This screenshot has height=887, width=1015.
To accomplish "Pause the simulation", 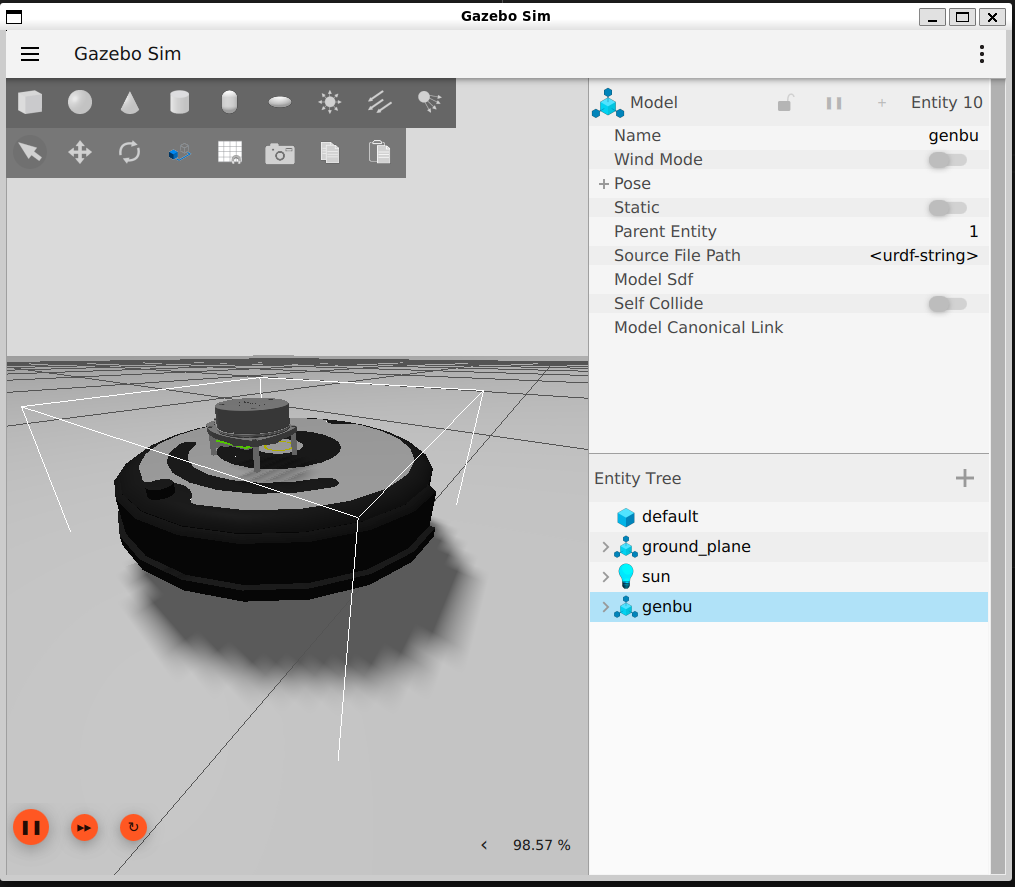I will [31, 827].
